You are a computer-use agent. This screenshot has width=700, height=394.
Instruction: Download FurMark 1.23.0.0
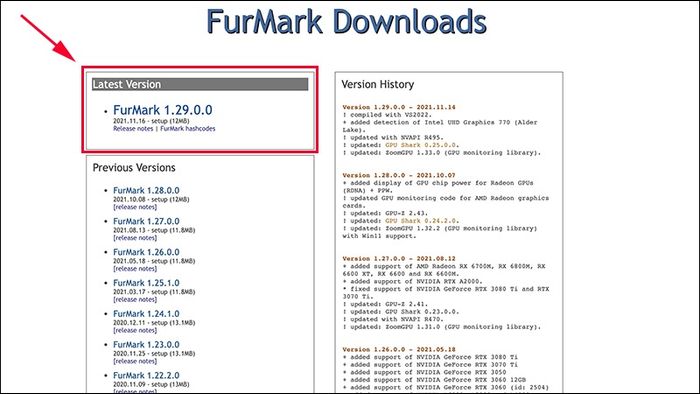tap(146, 344)
